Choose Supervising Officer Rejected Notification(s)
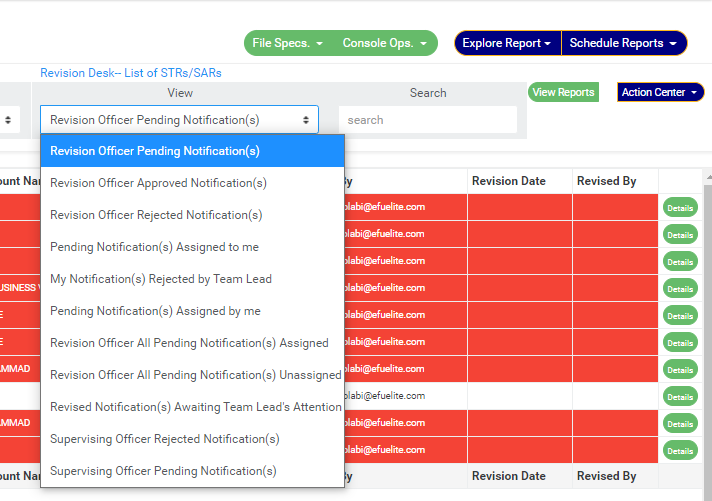Screen dimensions: 712x501 [x=165, y=439]
